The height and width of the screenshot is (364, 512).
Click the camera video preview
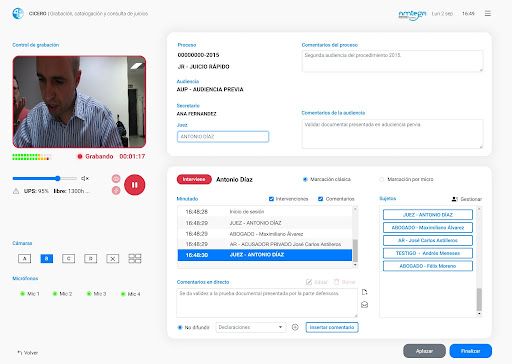(x=79, y=102)
